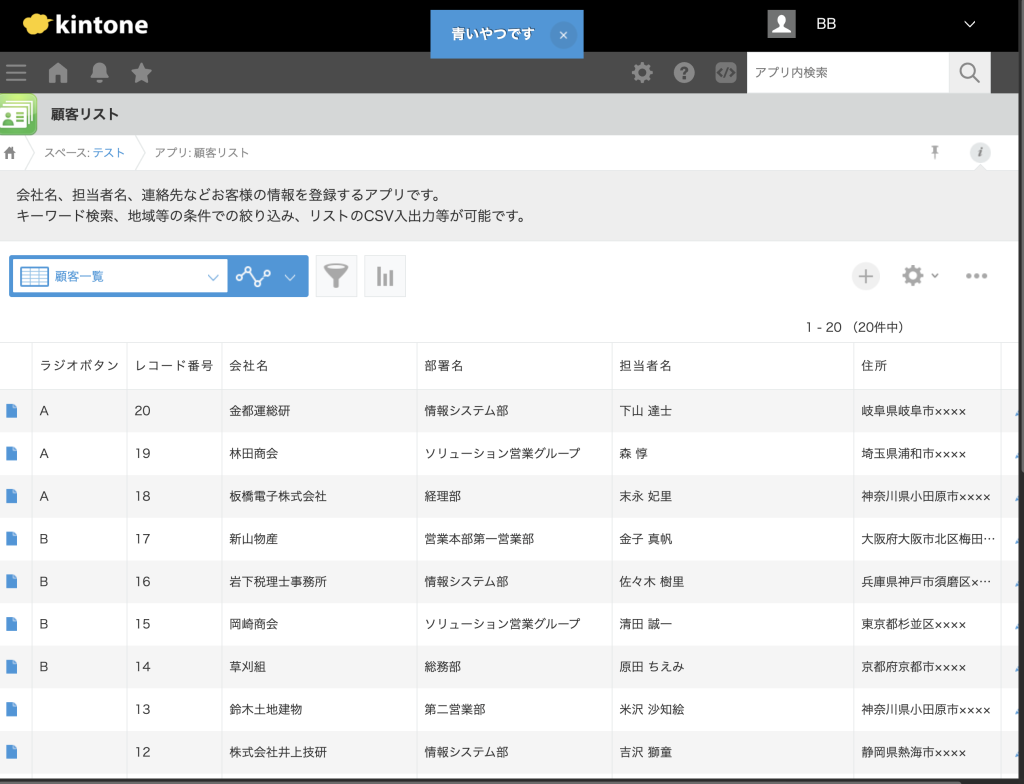The width and height of the screenshot is (1024, 784).
Task: Expand the graph view dropdown arrow
Action: point(290,277)
